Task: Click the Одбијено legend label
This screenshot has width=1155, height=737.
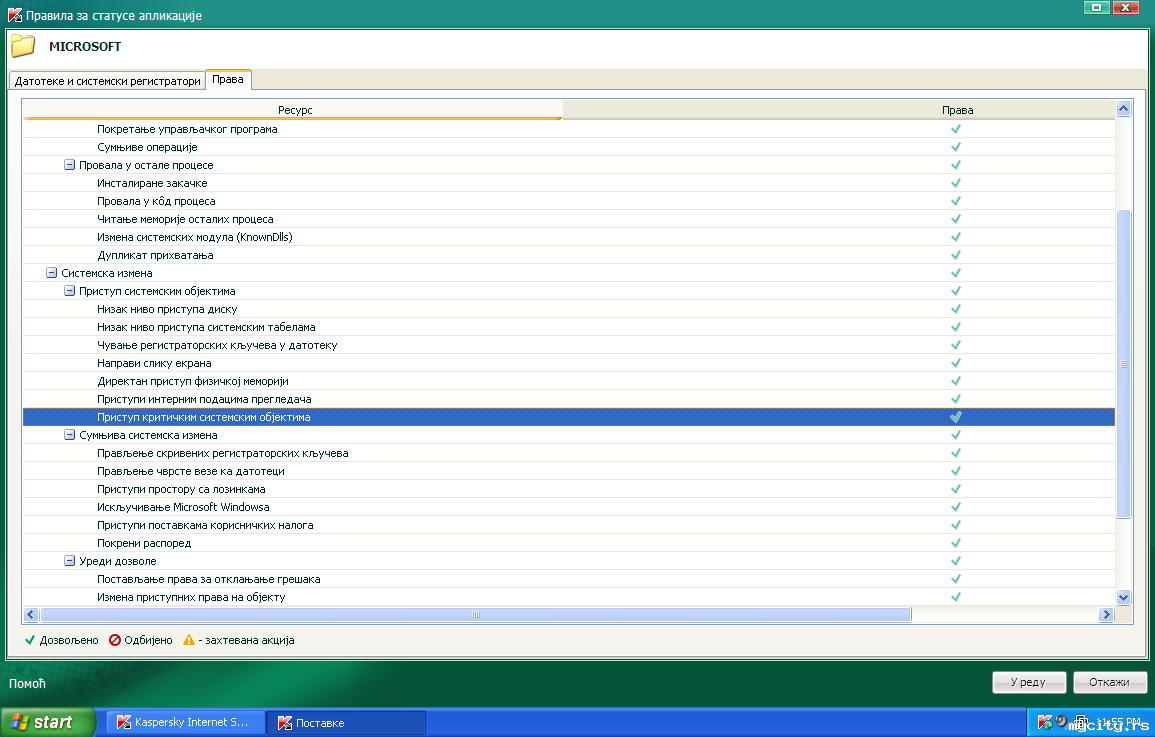Action: click(x=148, y=640)
